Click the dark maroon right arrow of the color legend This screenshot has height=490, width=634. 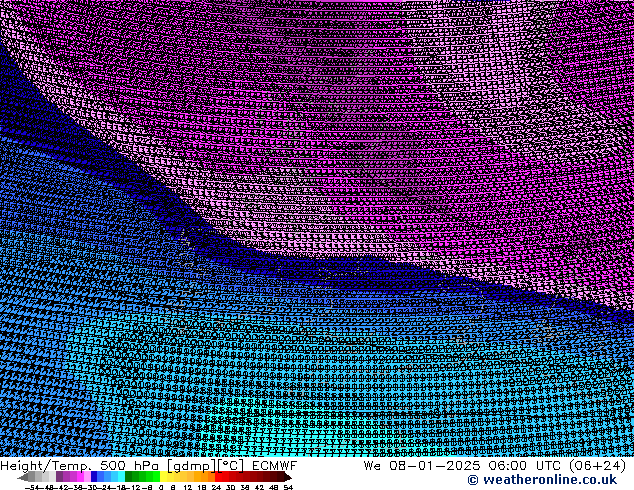pos(288,477)
